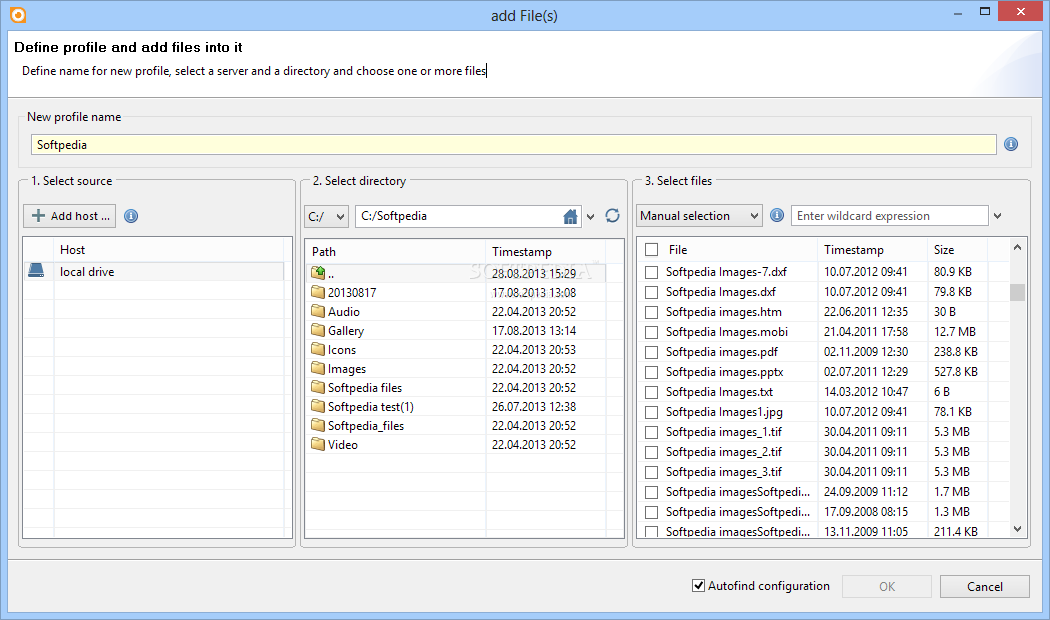Screen dimensions: 1050x620
Task: Toggle the select-all File header checkbox
Action: tap(652, 250)
